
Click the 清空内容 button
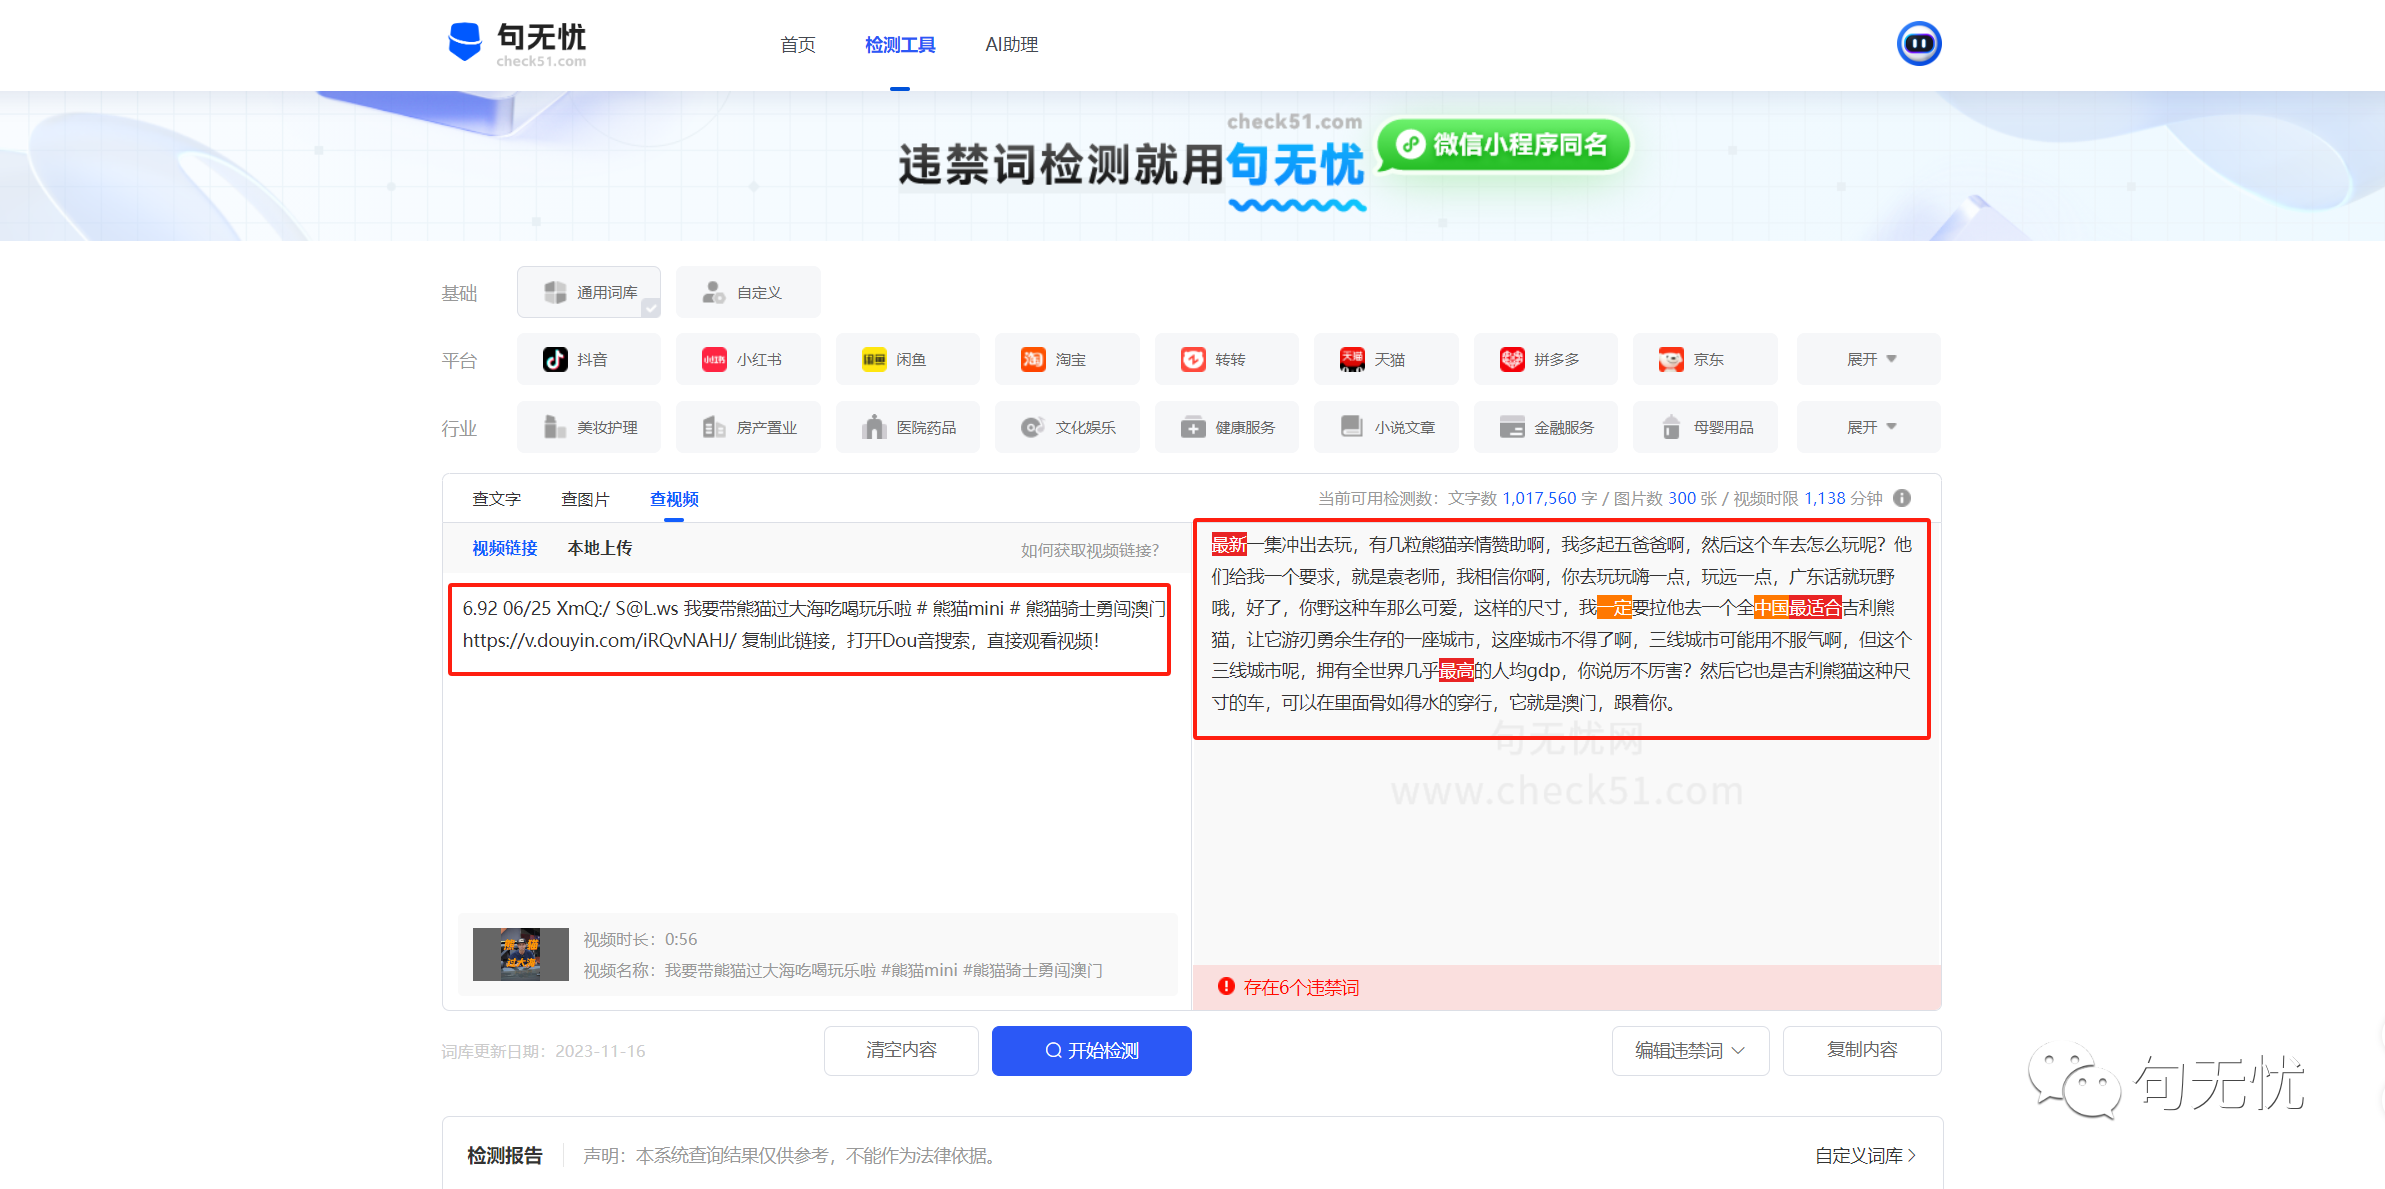tap(901, 1051)
